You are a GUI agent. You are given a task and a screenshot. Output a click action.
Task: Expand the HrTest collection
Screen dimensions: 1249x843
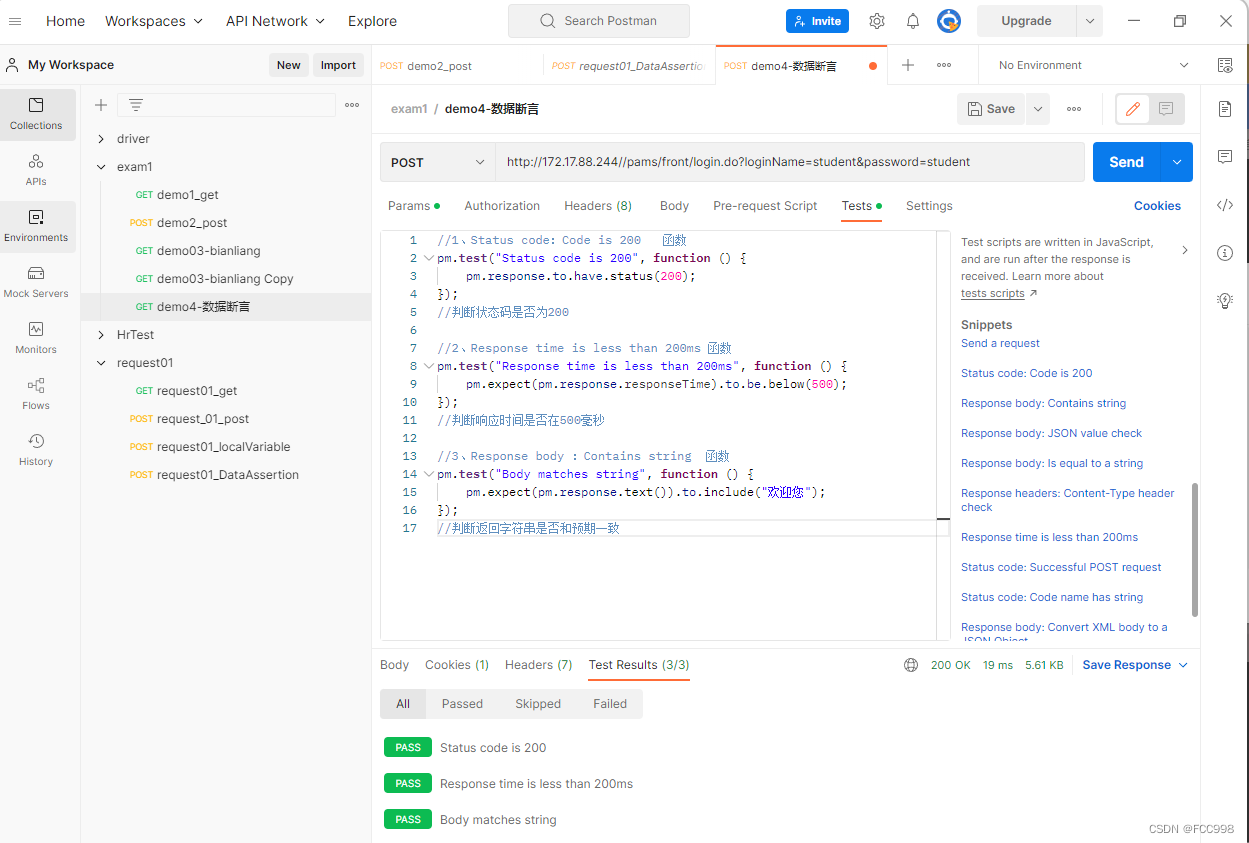[101, 335]
